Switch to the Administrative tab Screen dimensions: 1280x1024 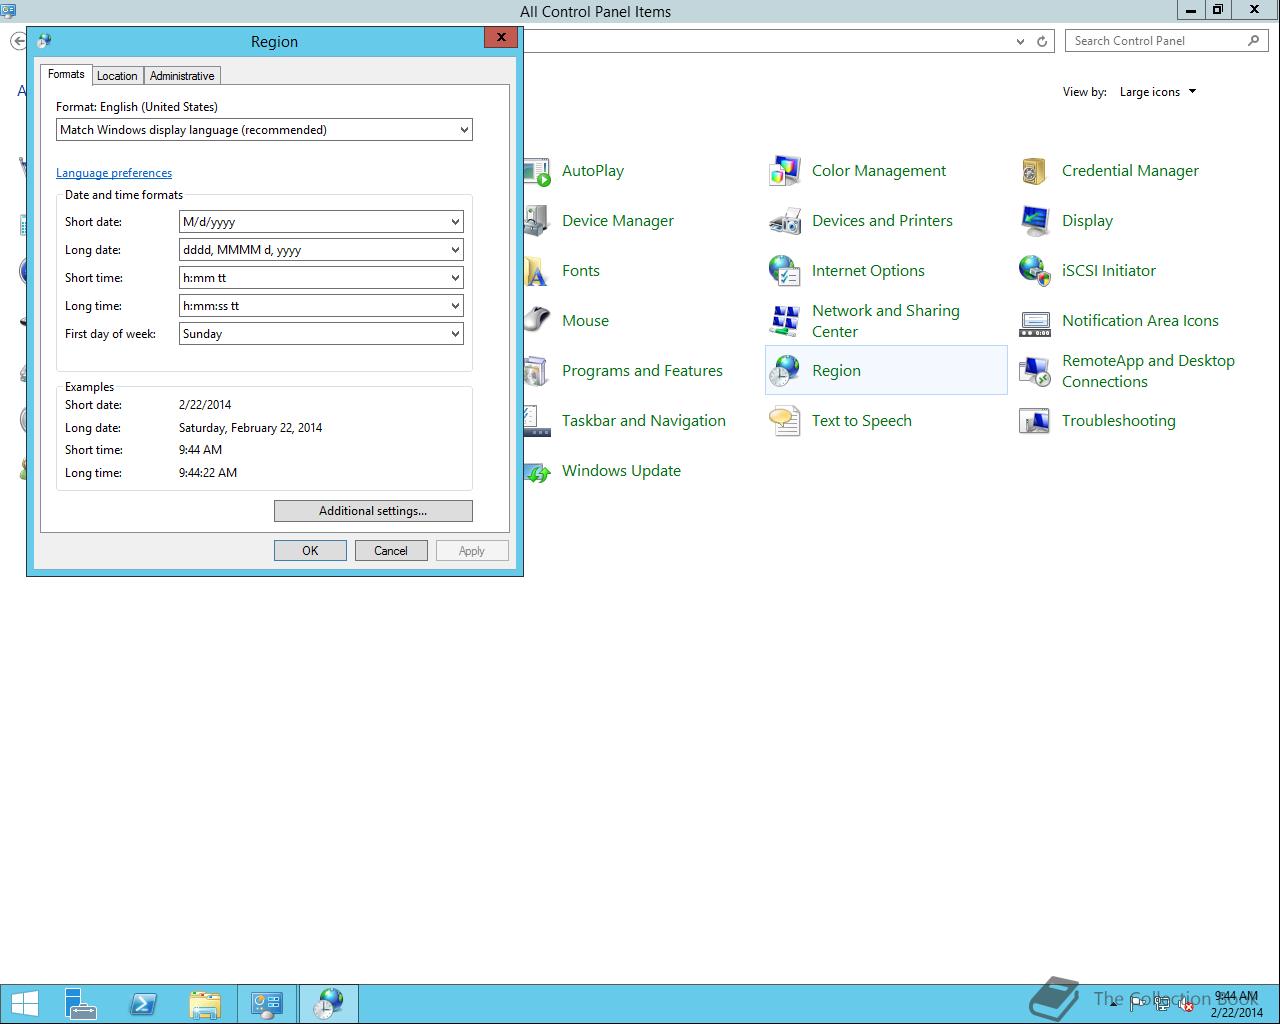pos(182,76)
